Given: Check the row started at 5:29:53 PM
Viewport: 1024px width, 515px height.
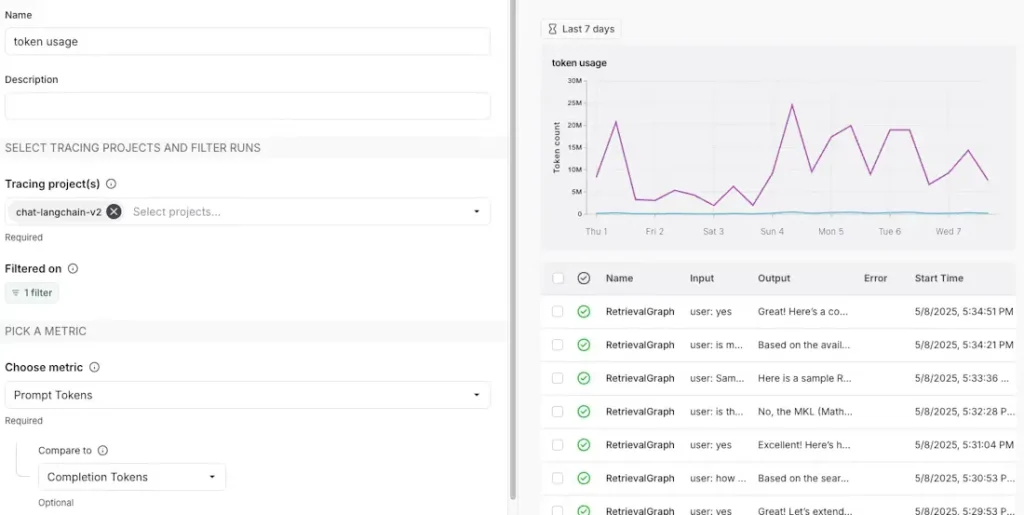Looking at the screenshot, I should pyautogui.click(x=558, y=510).
